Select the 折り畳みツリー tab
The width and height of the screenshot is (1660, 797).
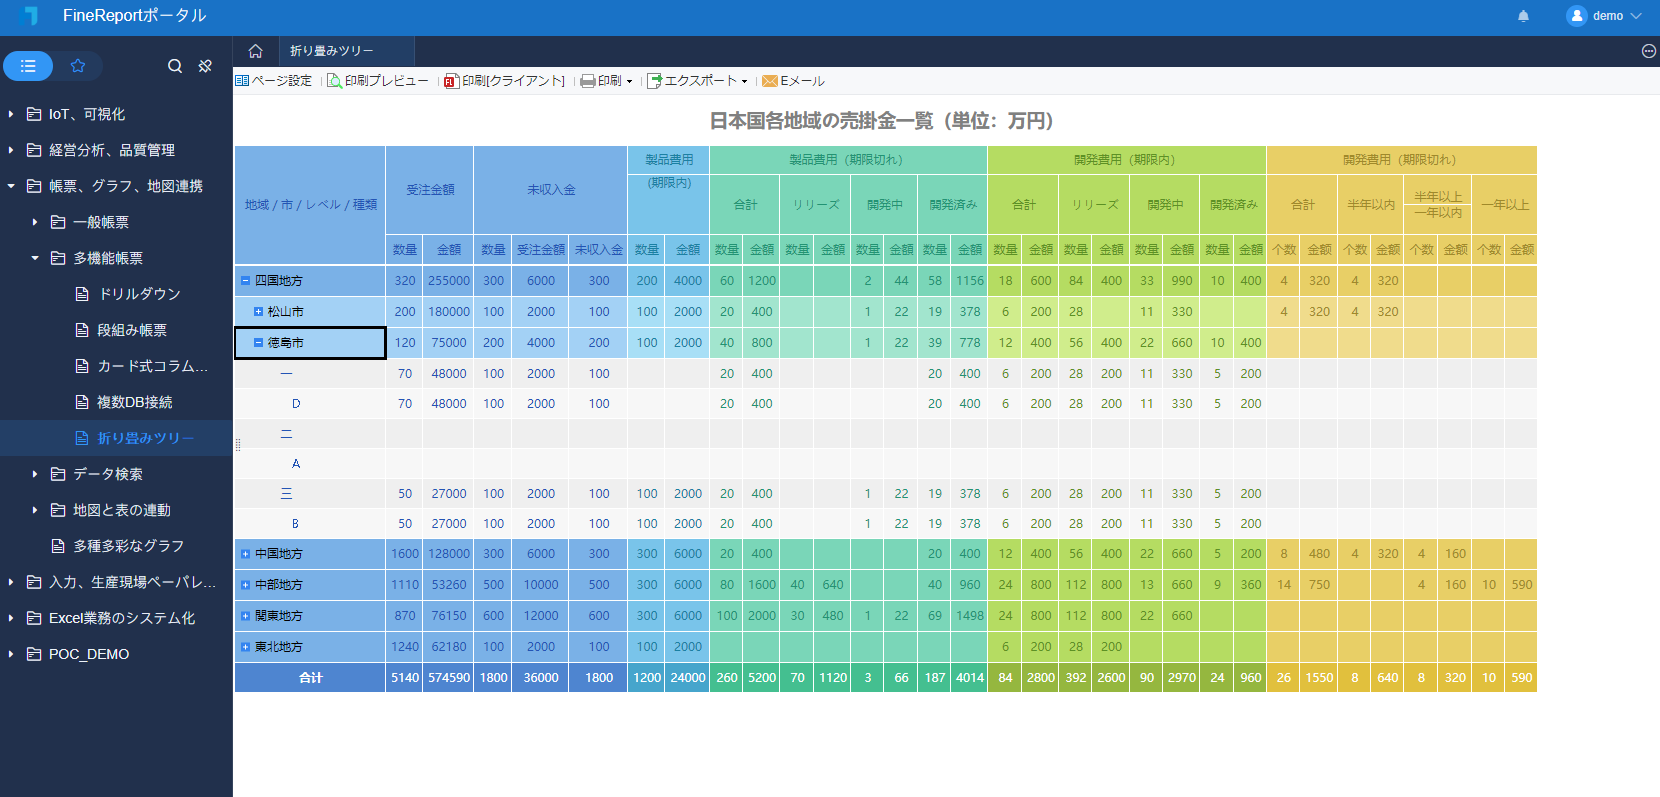[x=346, y=51]
